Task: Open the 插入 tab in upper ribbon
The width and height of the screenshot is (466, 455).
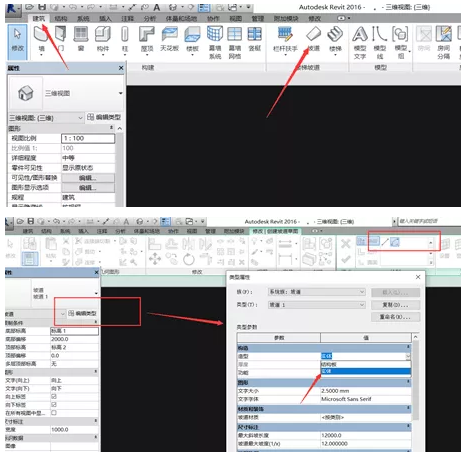Action: [105, 19]
